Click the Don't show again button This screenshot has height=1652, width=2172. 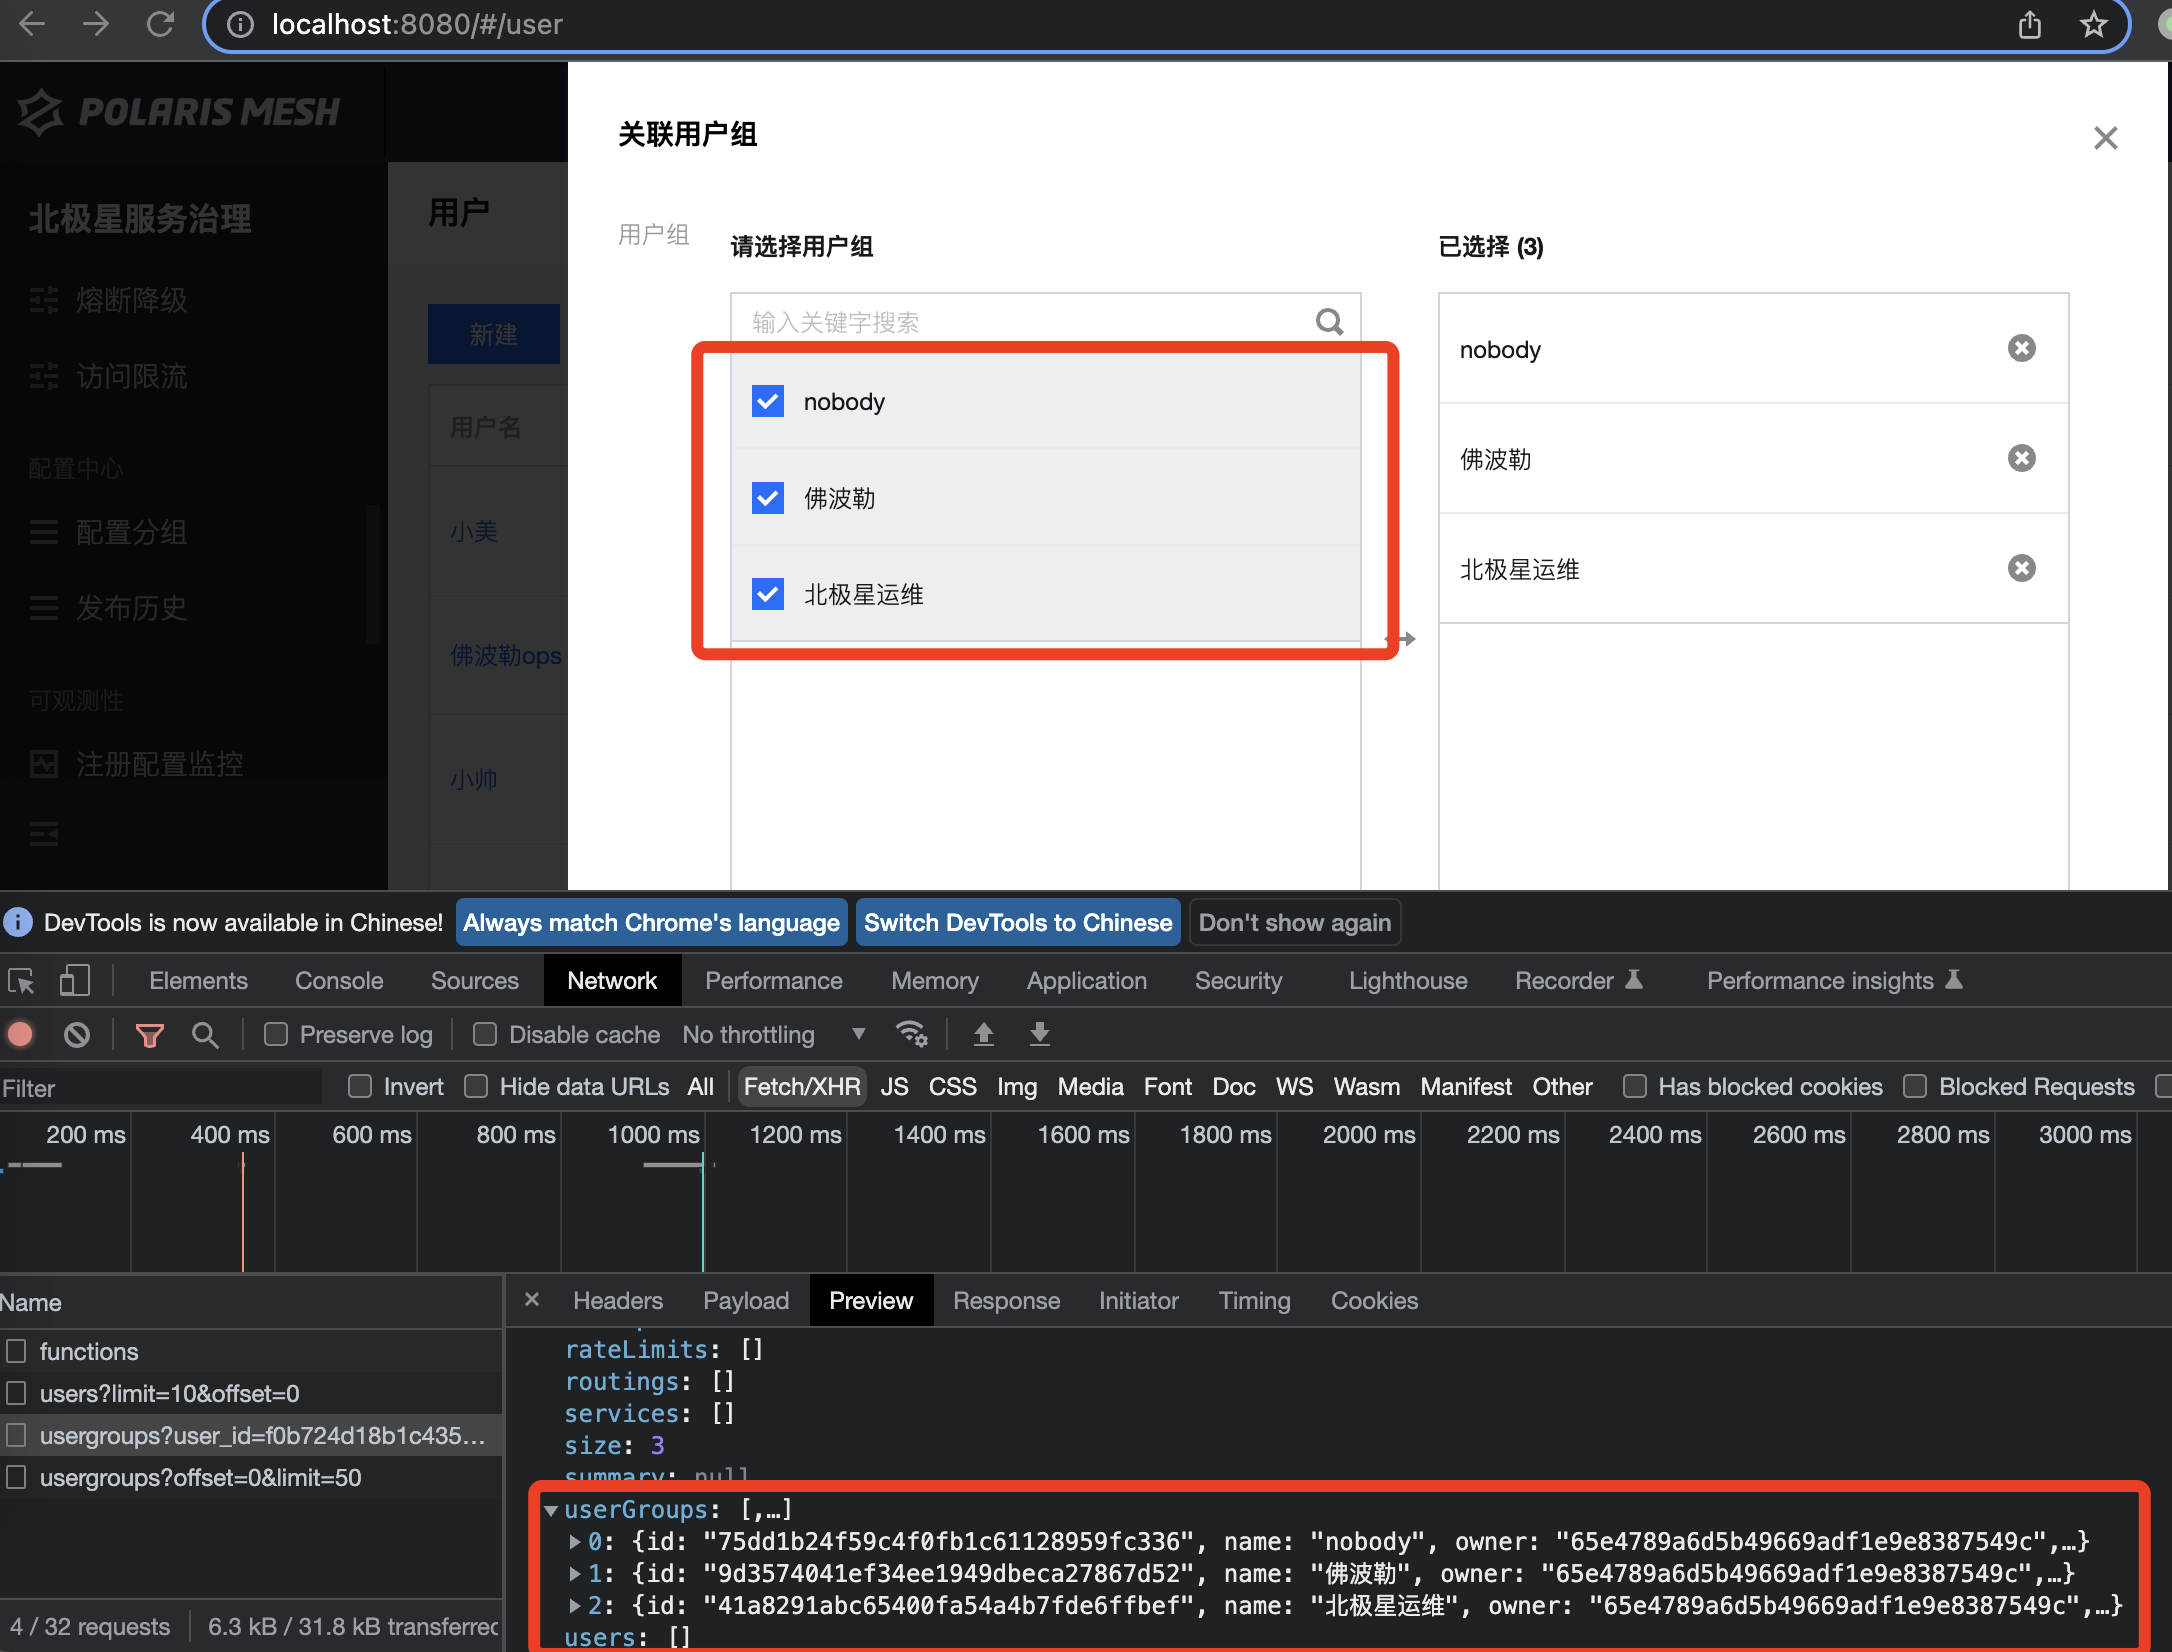tap(1295, 922)
